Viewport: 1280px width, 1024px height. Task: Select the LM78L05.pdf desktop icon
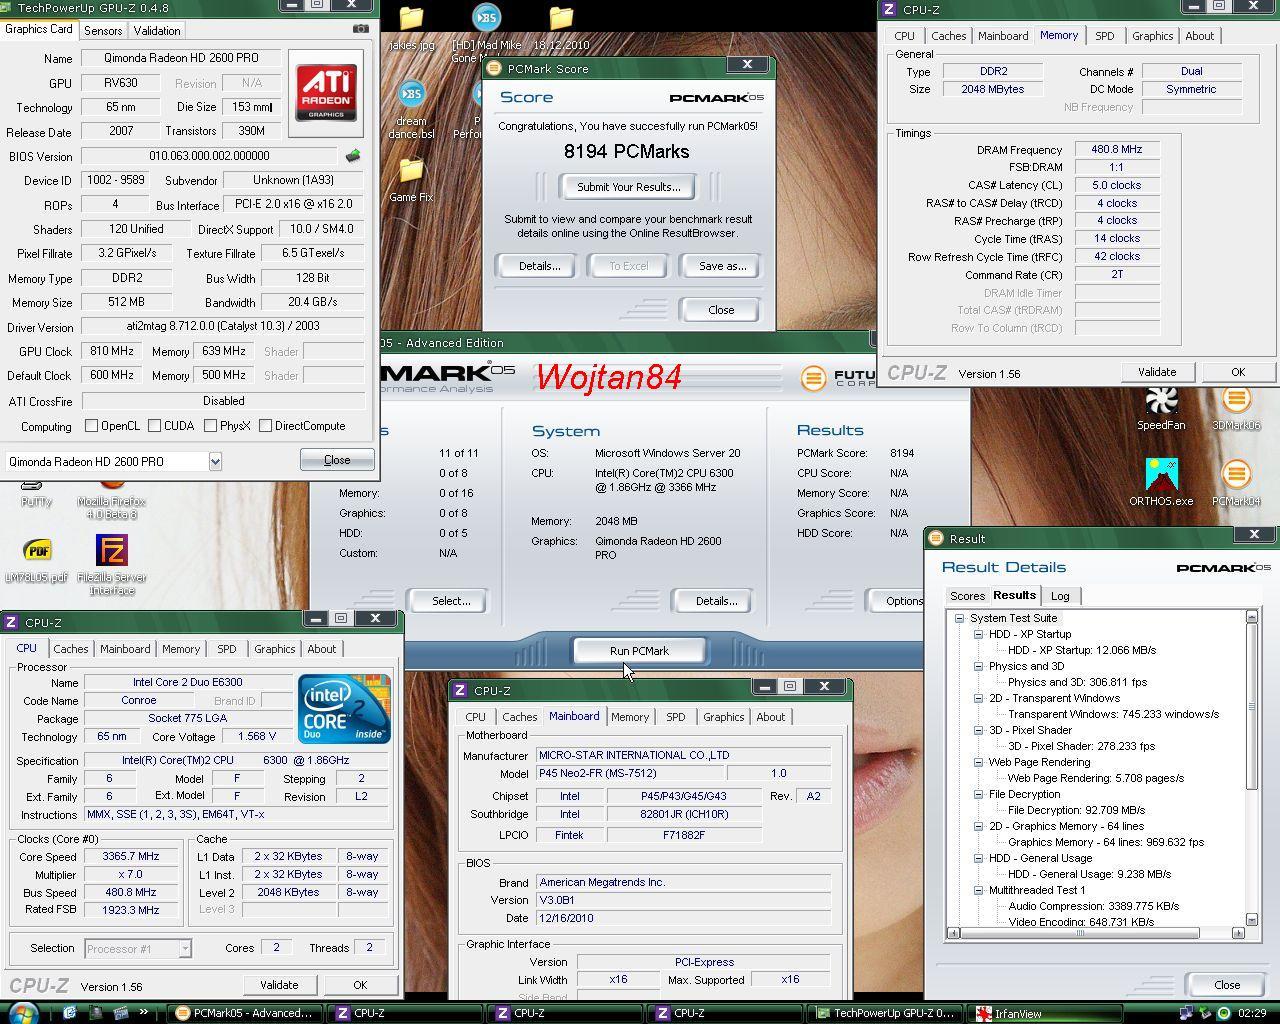click(36, 560)
